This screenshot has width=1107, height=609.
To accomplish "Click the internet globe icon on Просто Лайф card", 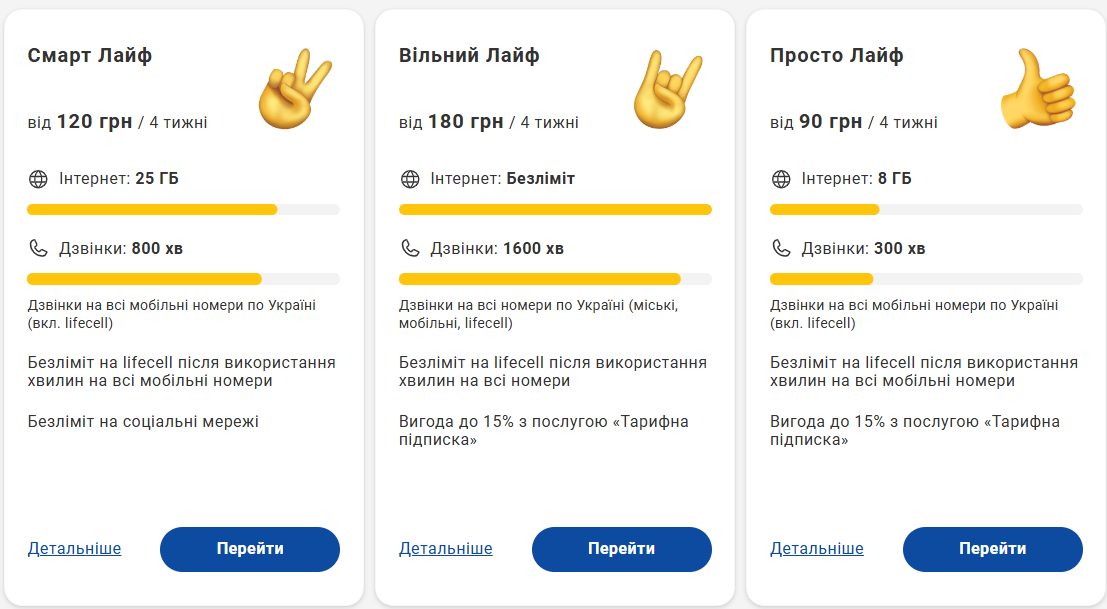I will click(779, 180).
